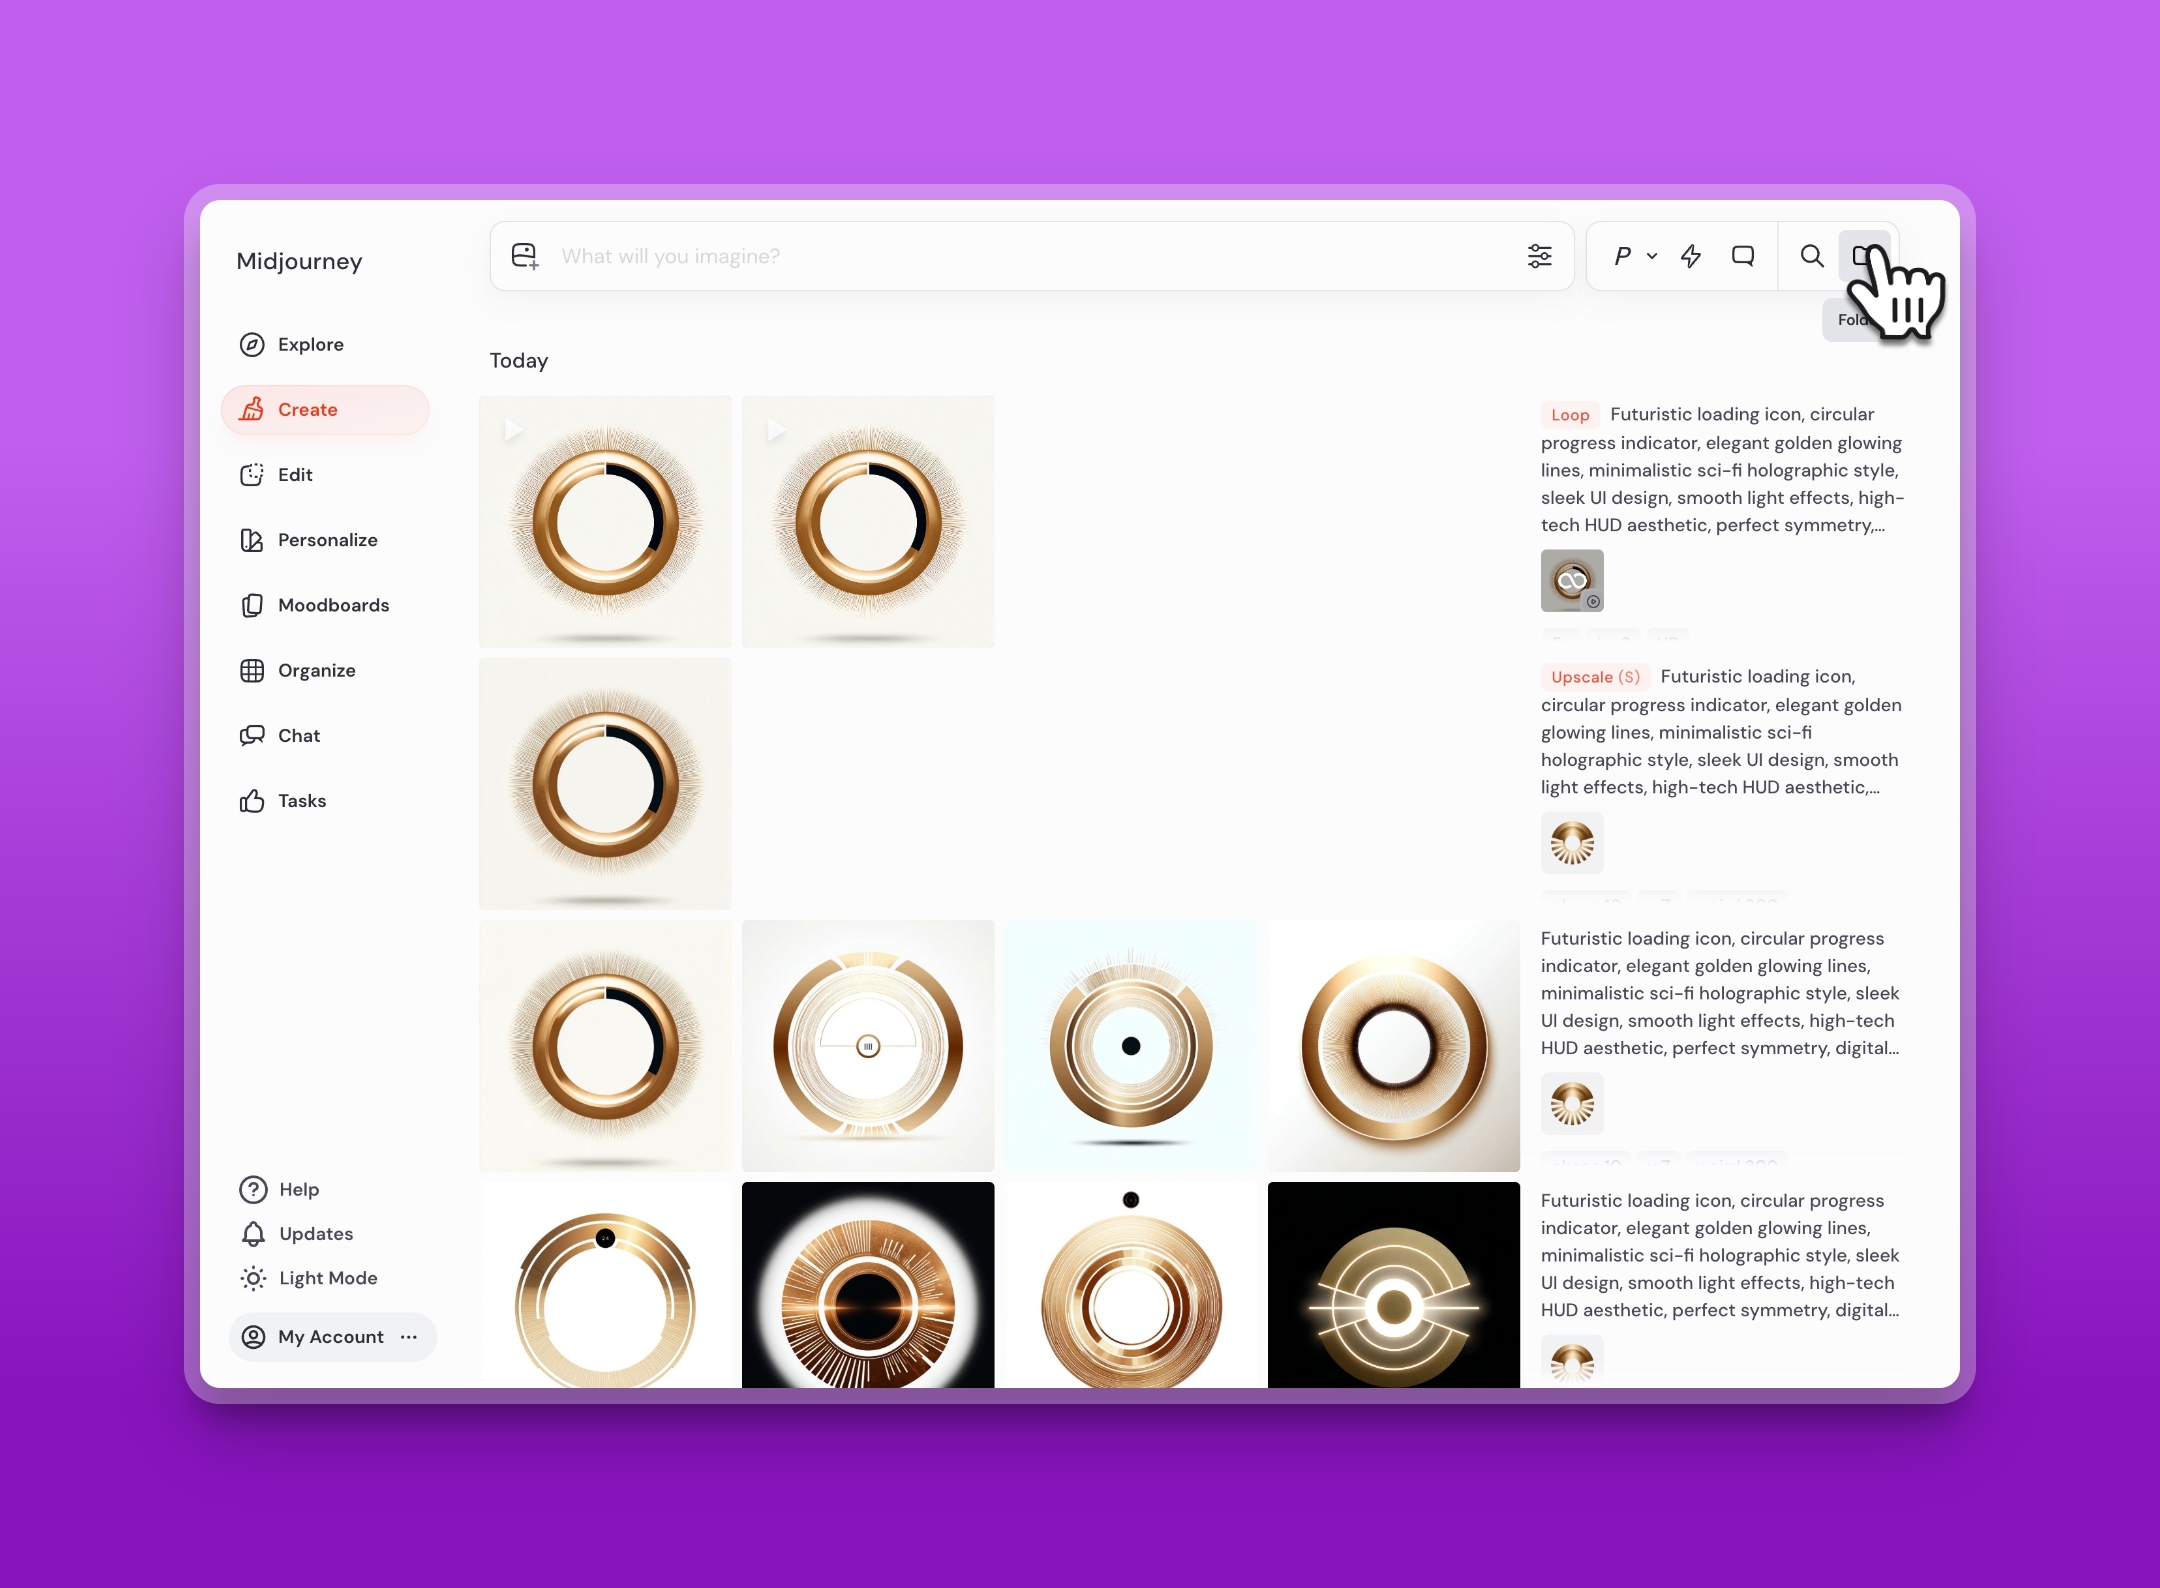Toggle fast mode lightning bolt icon

pyautogui.click(x=1691, y=256)
